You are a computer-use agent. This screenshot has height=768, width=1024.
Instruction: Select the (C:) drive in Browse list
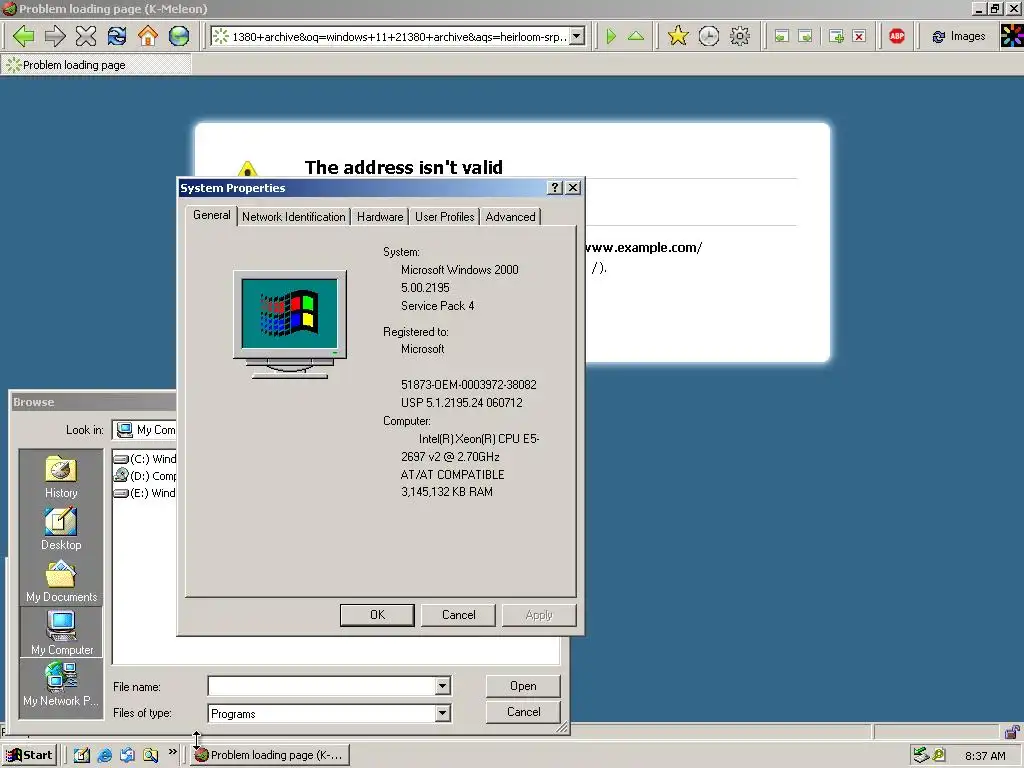click(145, 458)
